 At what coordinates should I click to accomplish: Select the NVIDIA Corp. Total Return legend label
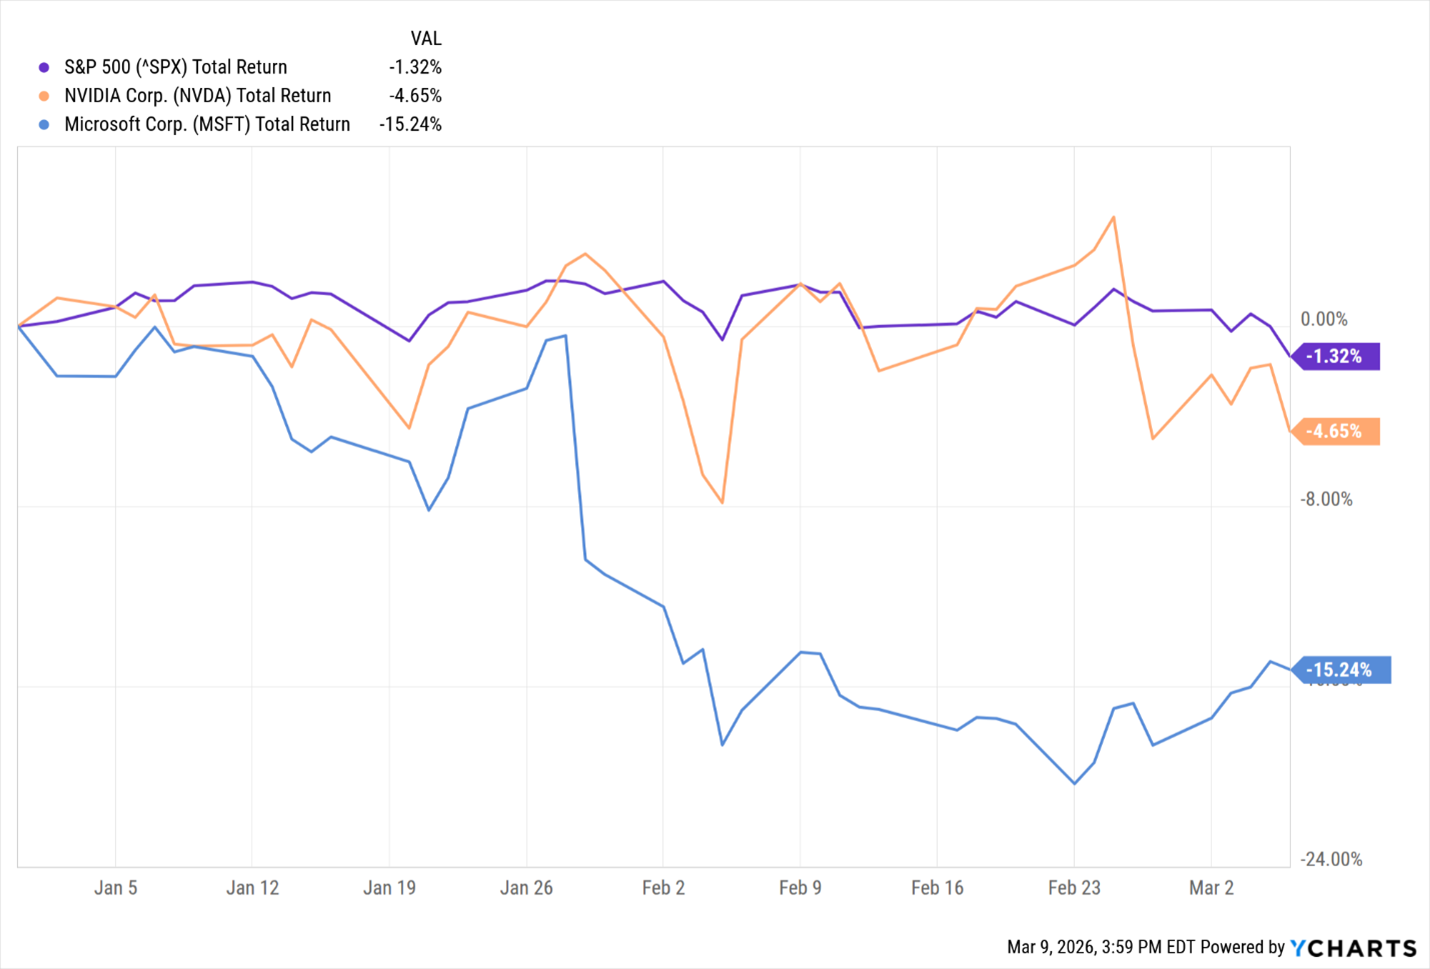tap(197, 96)
